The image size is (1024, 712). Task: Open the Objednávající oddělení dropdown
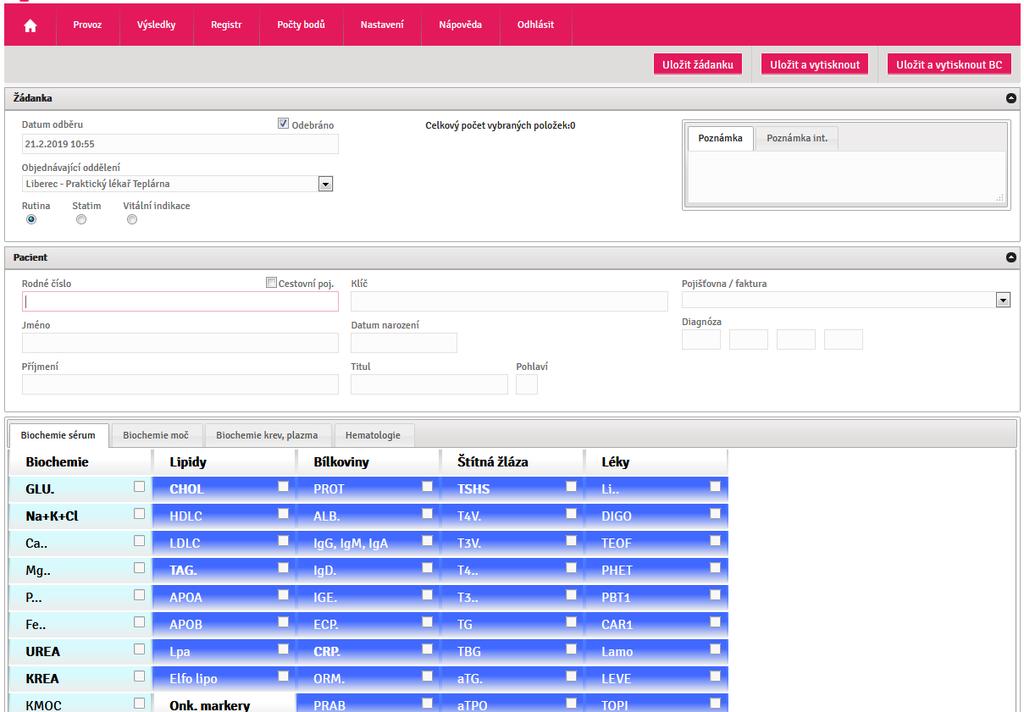(325, 184)
